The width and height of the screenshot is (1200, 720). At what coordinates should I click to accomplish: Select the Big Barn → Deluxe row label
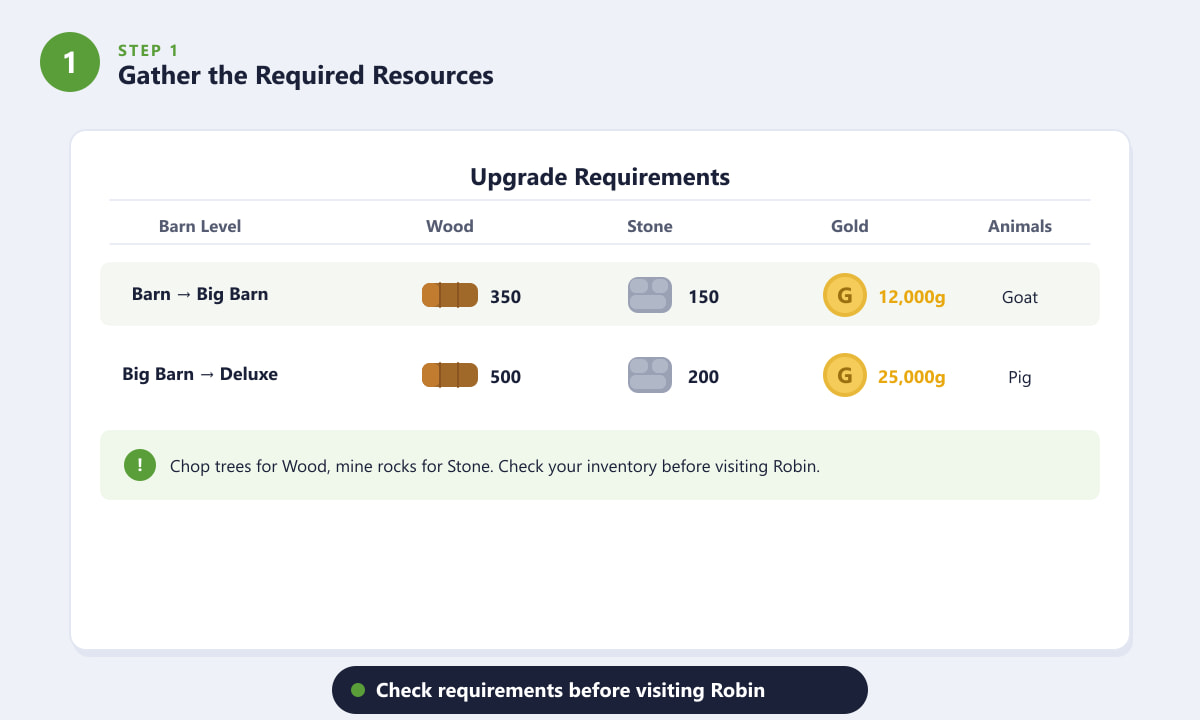point(200,374)
